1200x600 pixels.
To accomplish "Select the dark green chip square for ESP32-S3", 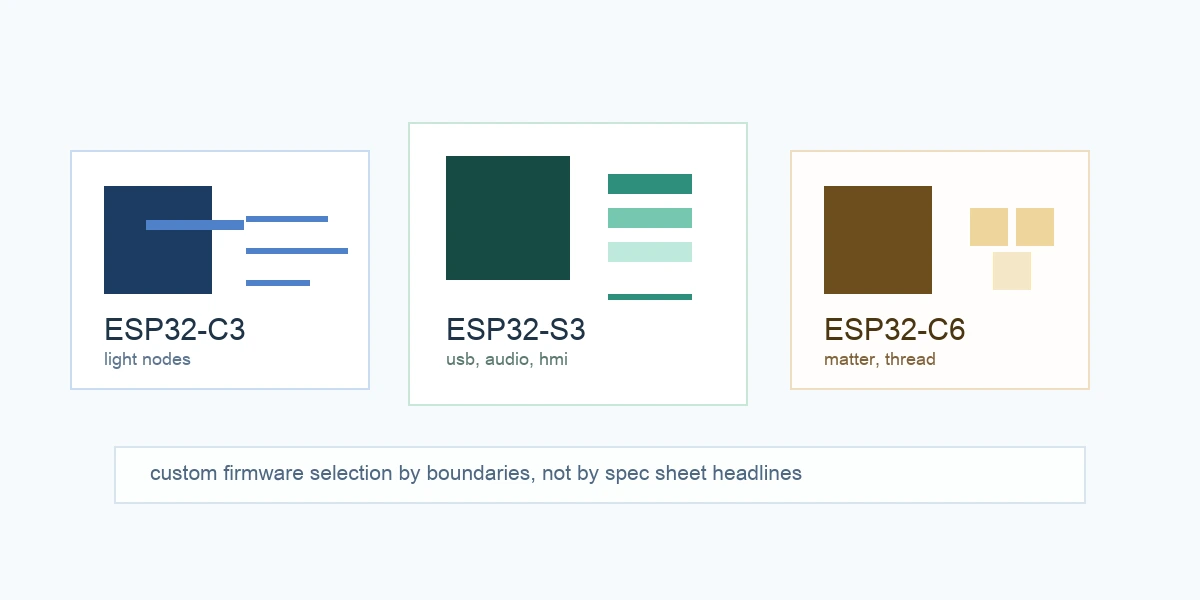I will tap(508, 218).
